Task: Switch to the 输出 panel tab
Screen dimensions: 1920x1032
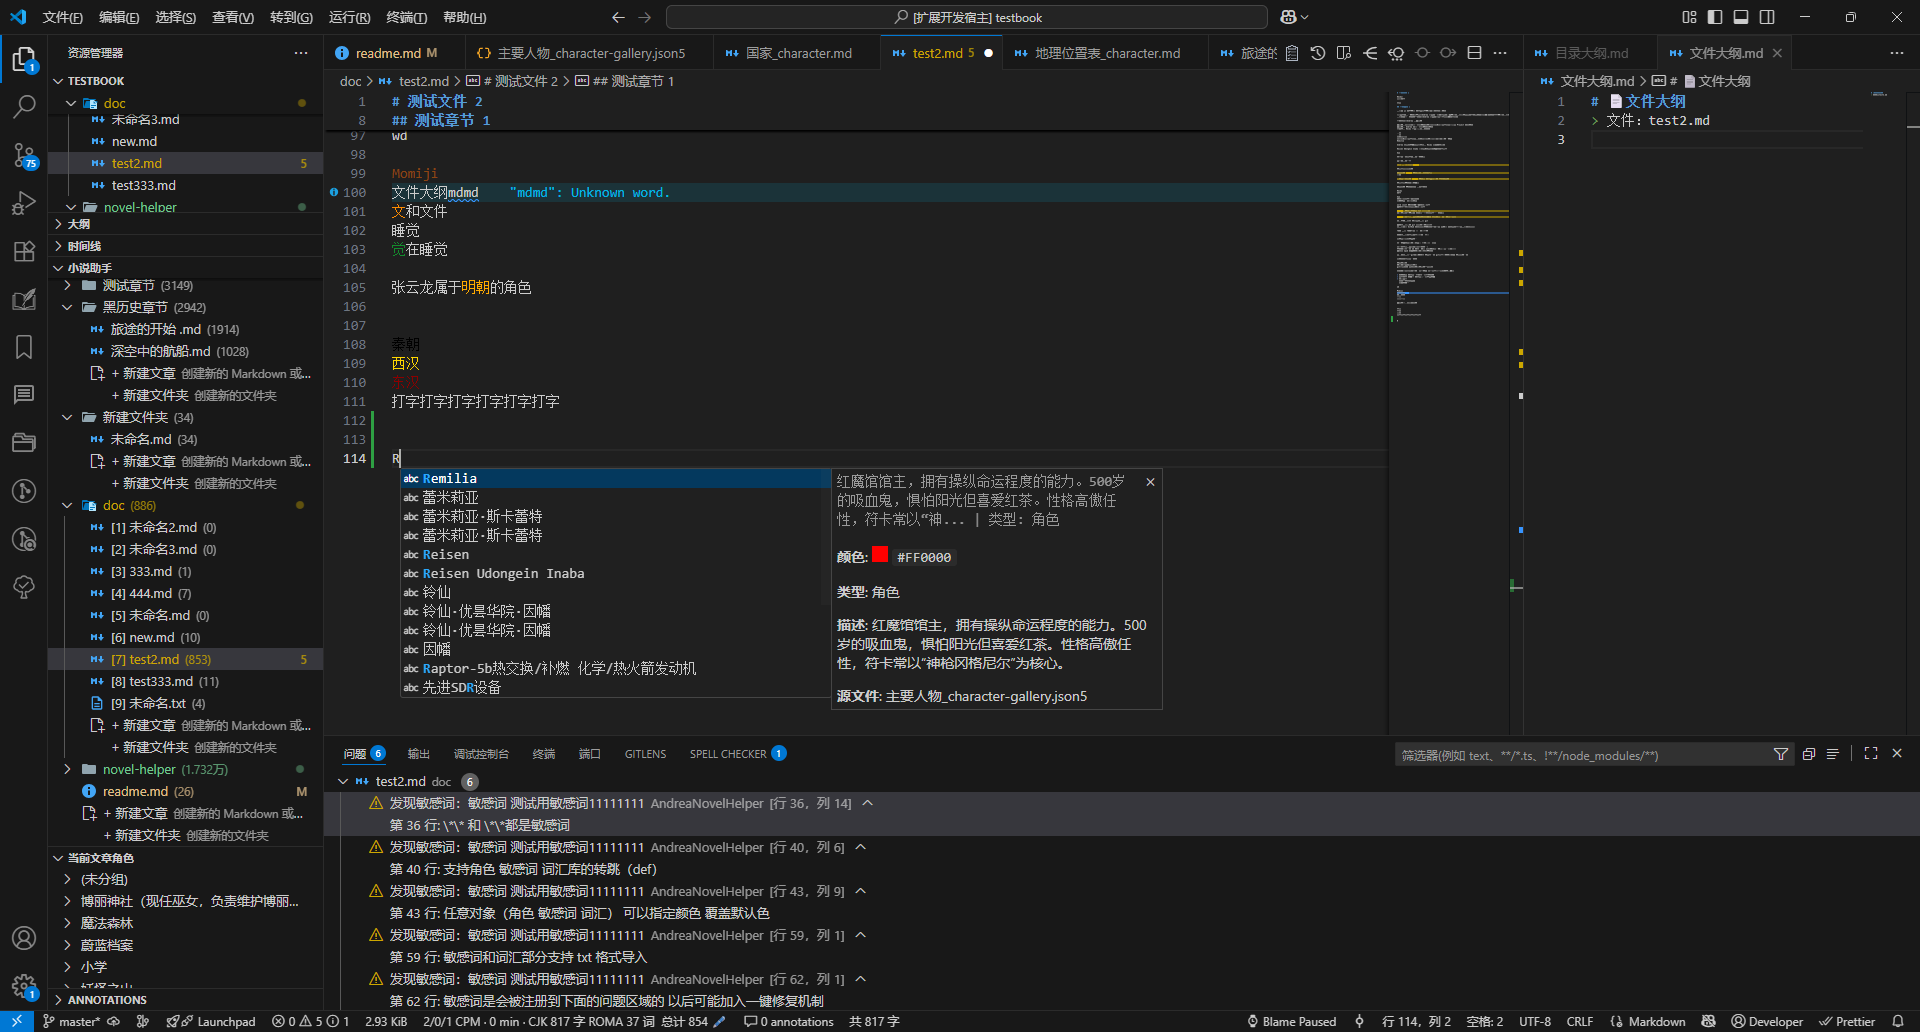Action: [x=418, y=754]
